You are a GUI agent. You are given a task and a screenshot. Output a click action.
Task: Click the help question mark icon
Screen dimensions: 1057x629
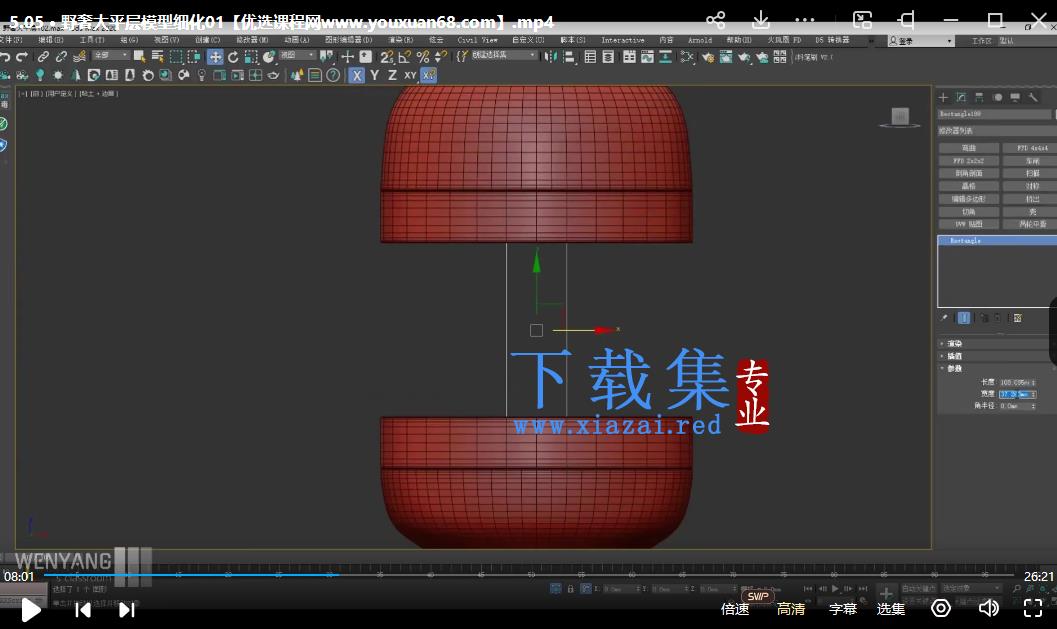[333, 76]
